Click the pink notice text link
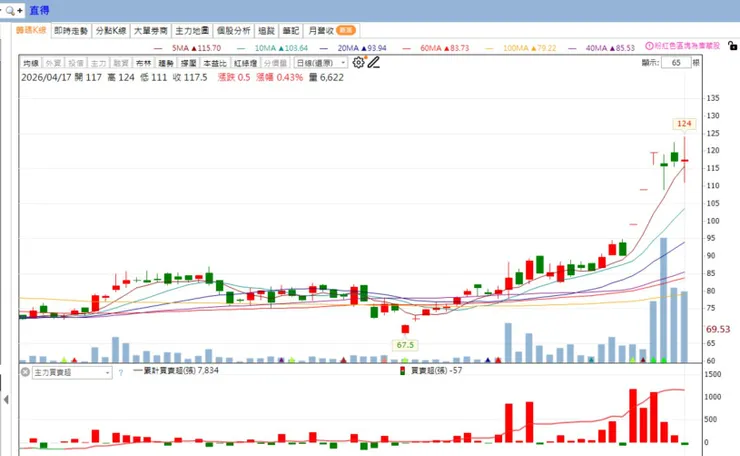 [687, 46]
